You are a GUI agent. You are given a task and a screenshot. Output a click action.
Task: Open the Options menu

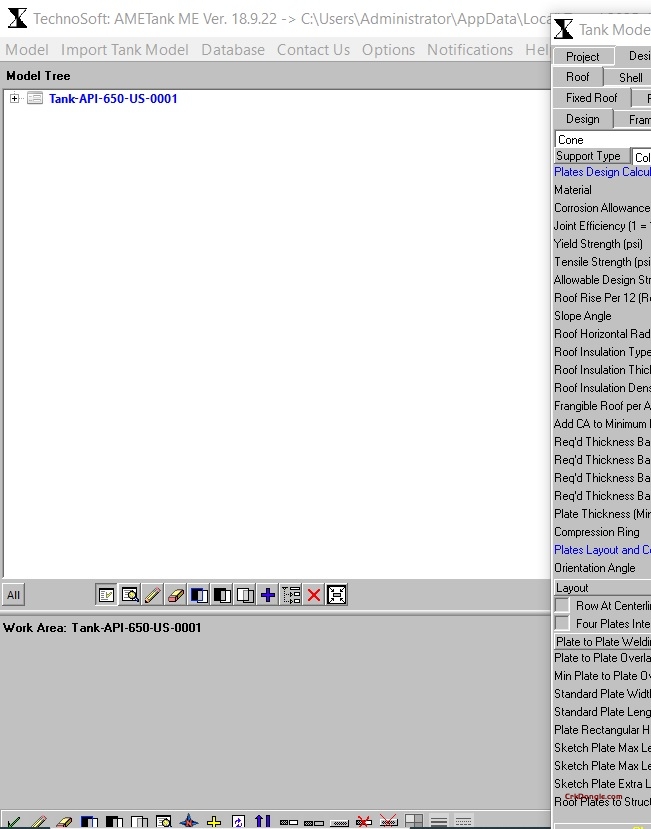(389, 50)
